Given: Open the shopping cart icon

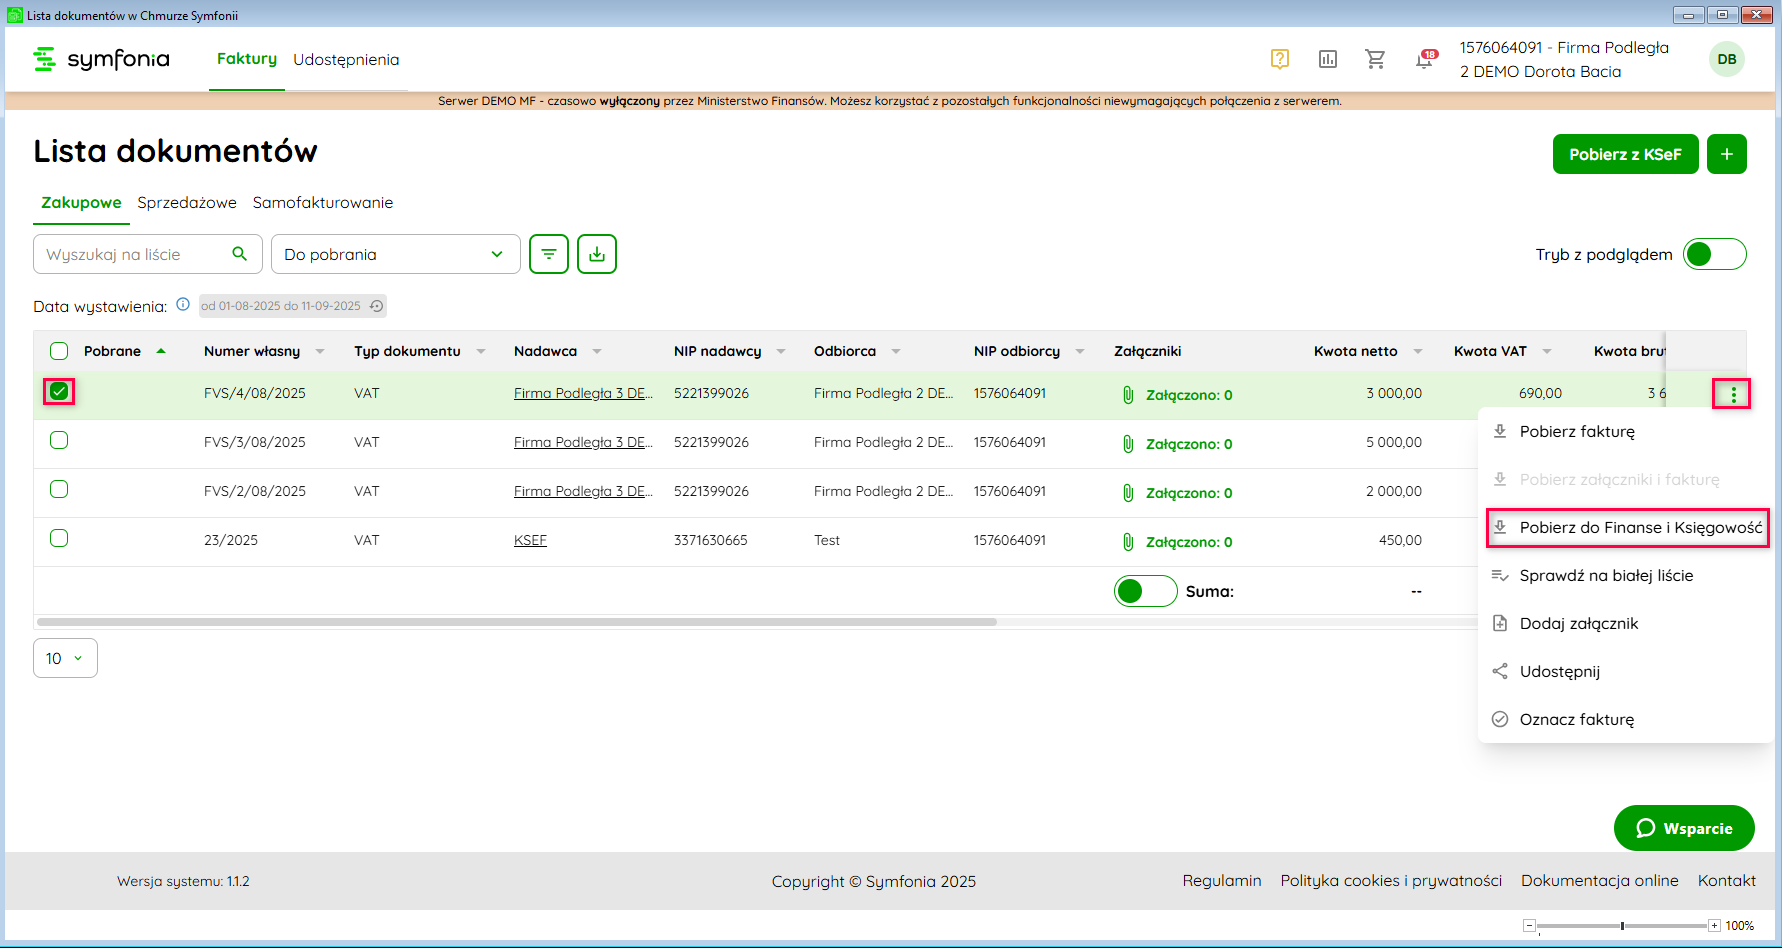Looking at the screenshot, I should click(x=1375, y=59).
